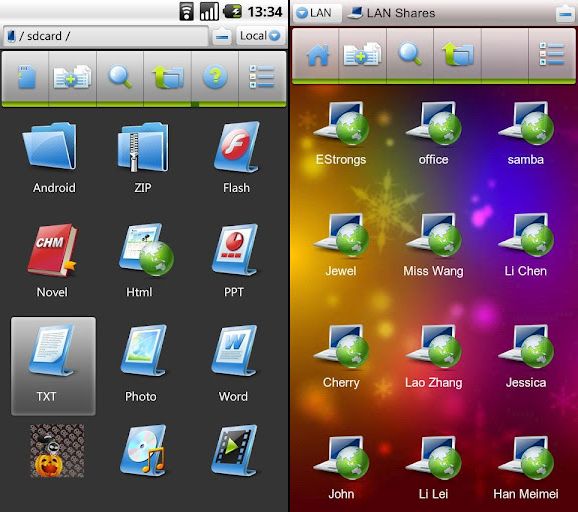This screenshot has width=578, height=512.
Task: Expand the Local location dropdown
Action: (260, 36)
